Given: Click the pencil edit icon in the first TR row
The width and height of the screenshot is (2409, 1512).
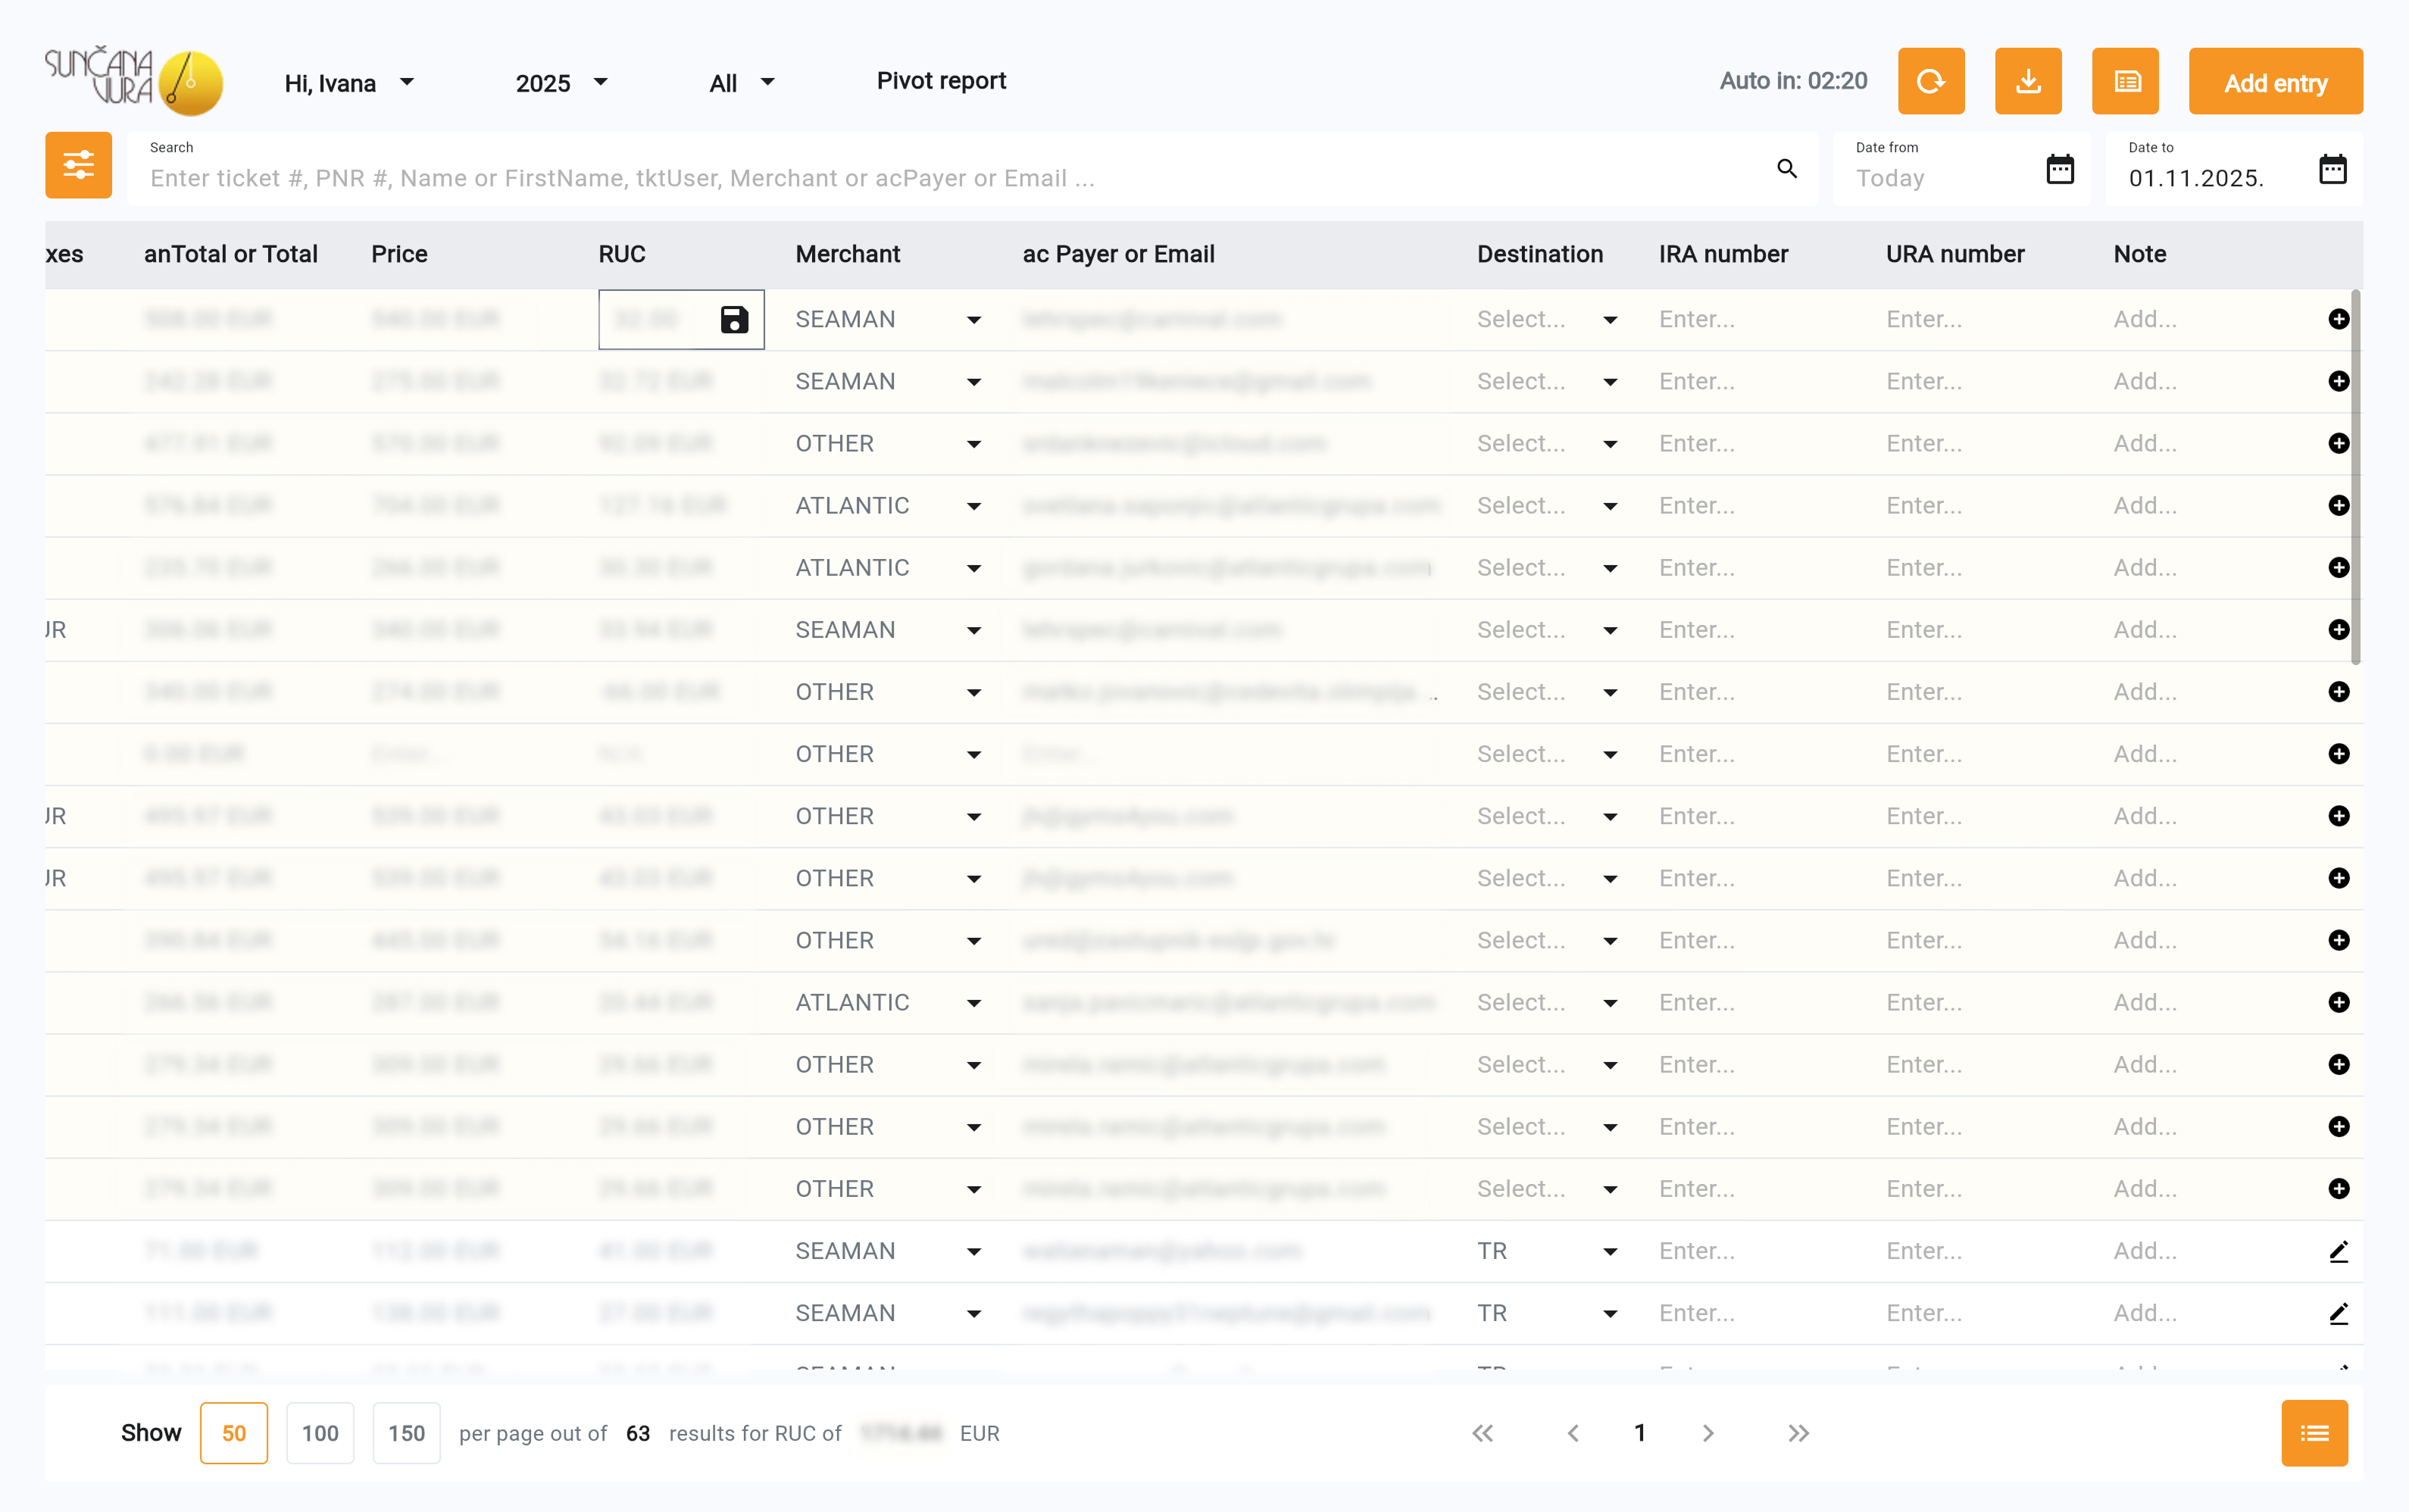Looking at the screenshot, I should click(x=2338, y=1251).
